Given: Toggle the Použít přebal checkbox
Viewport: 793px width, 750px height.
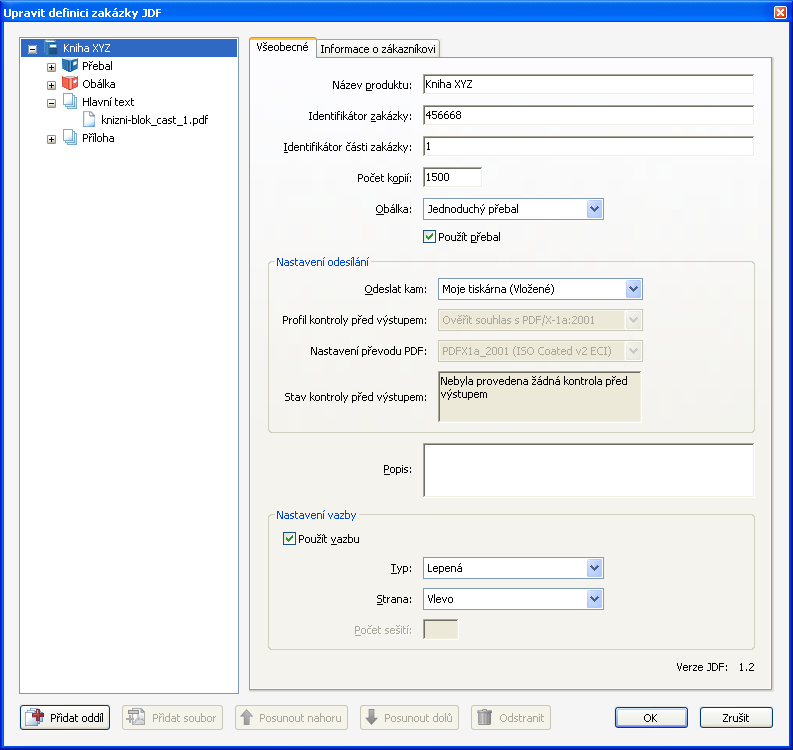Looking at the screenshot, I should pyautogui.click(x=429, y=237).
